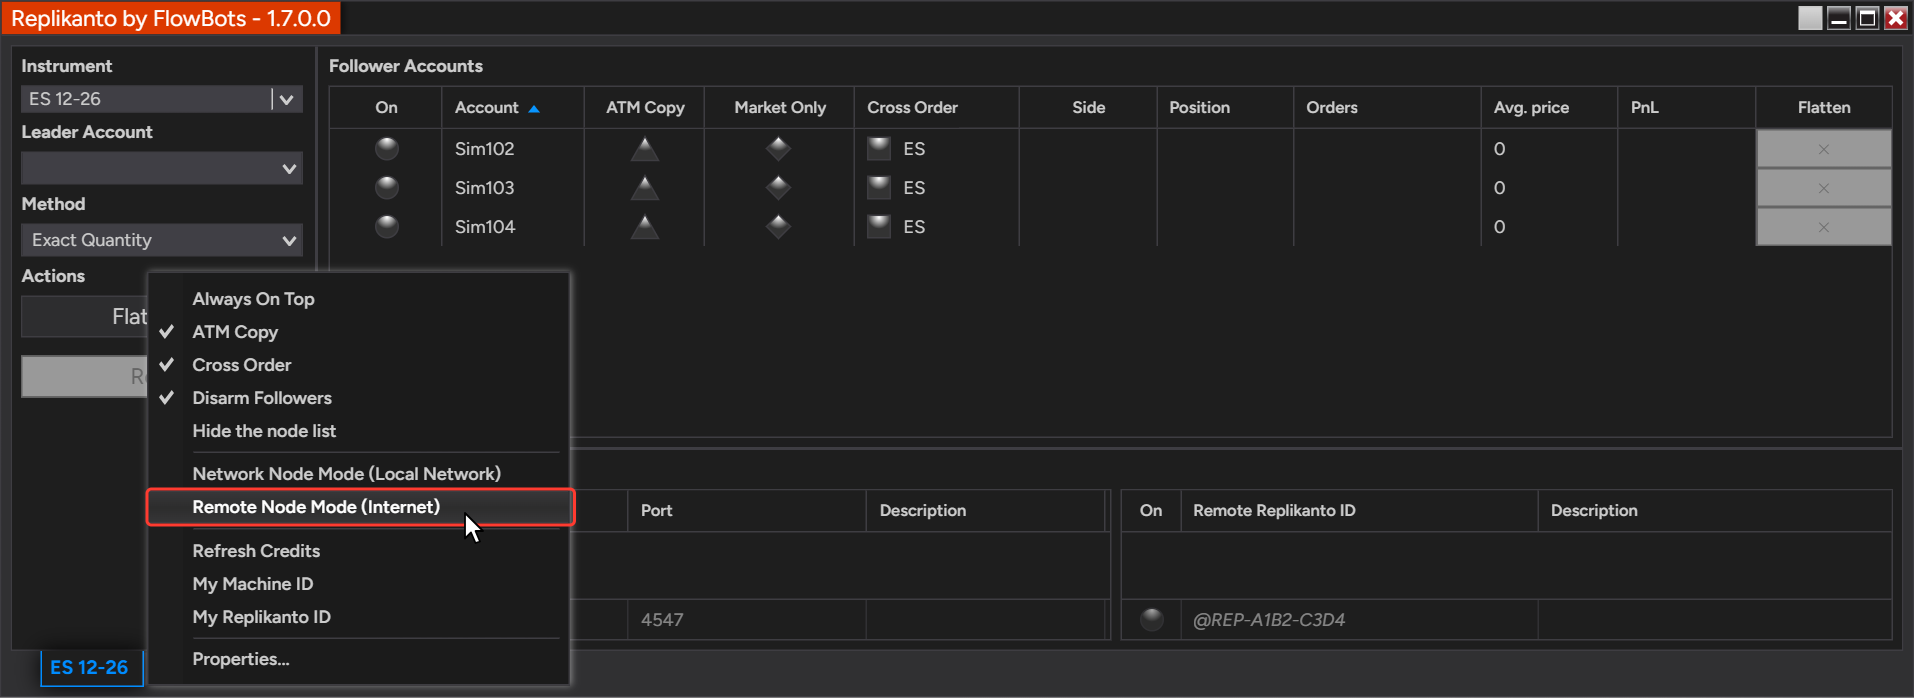Toggle On indicator for @REP-A1B2-C3D4 node
This screenshot has width=1914, height=698.
pos(1152,620)
